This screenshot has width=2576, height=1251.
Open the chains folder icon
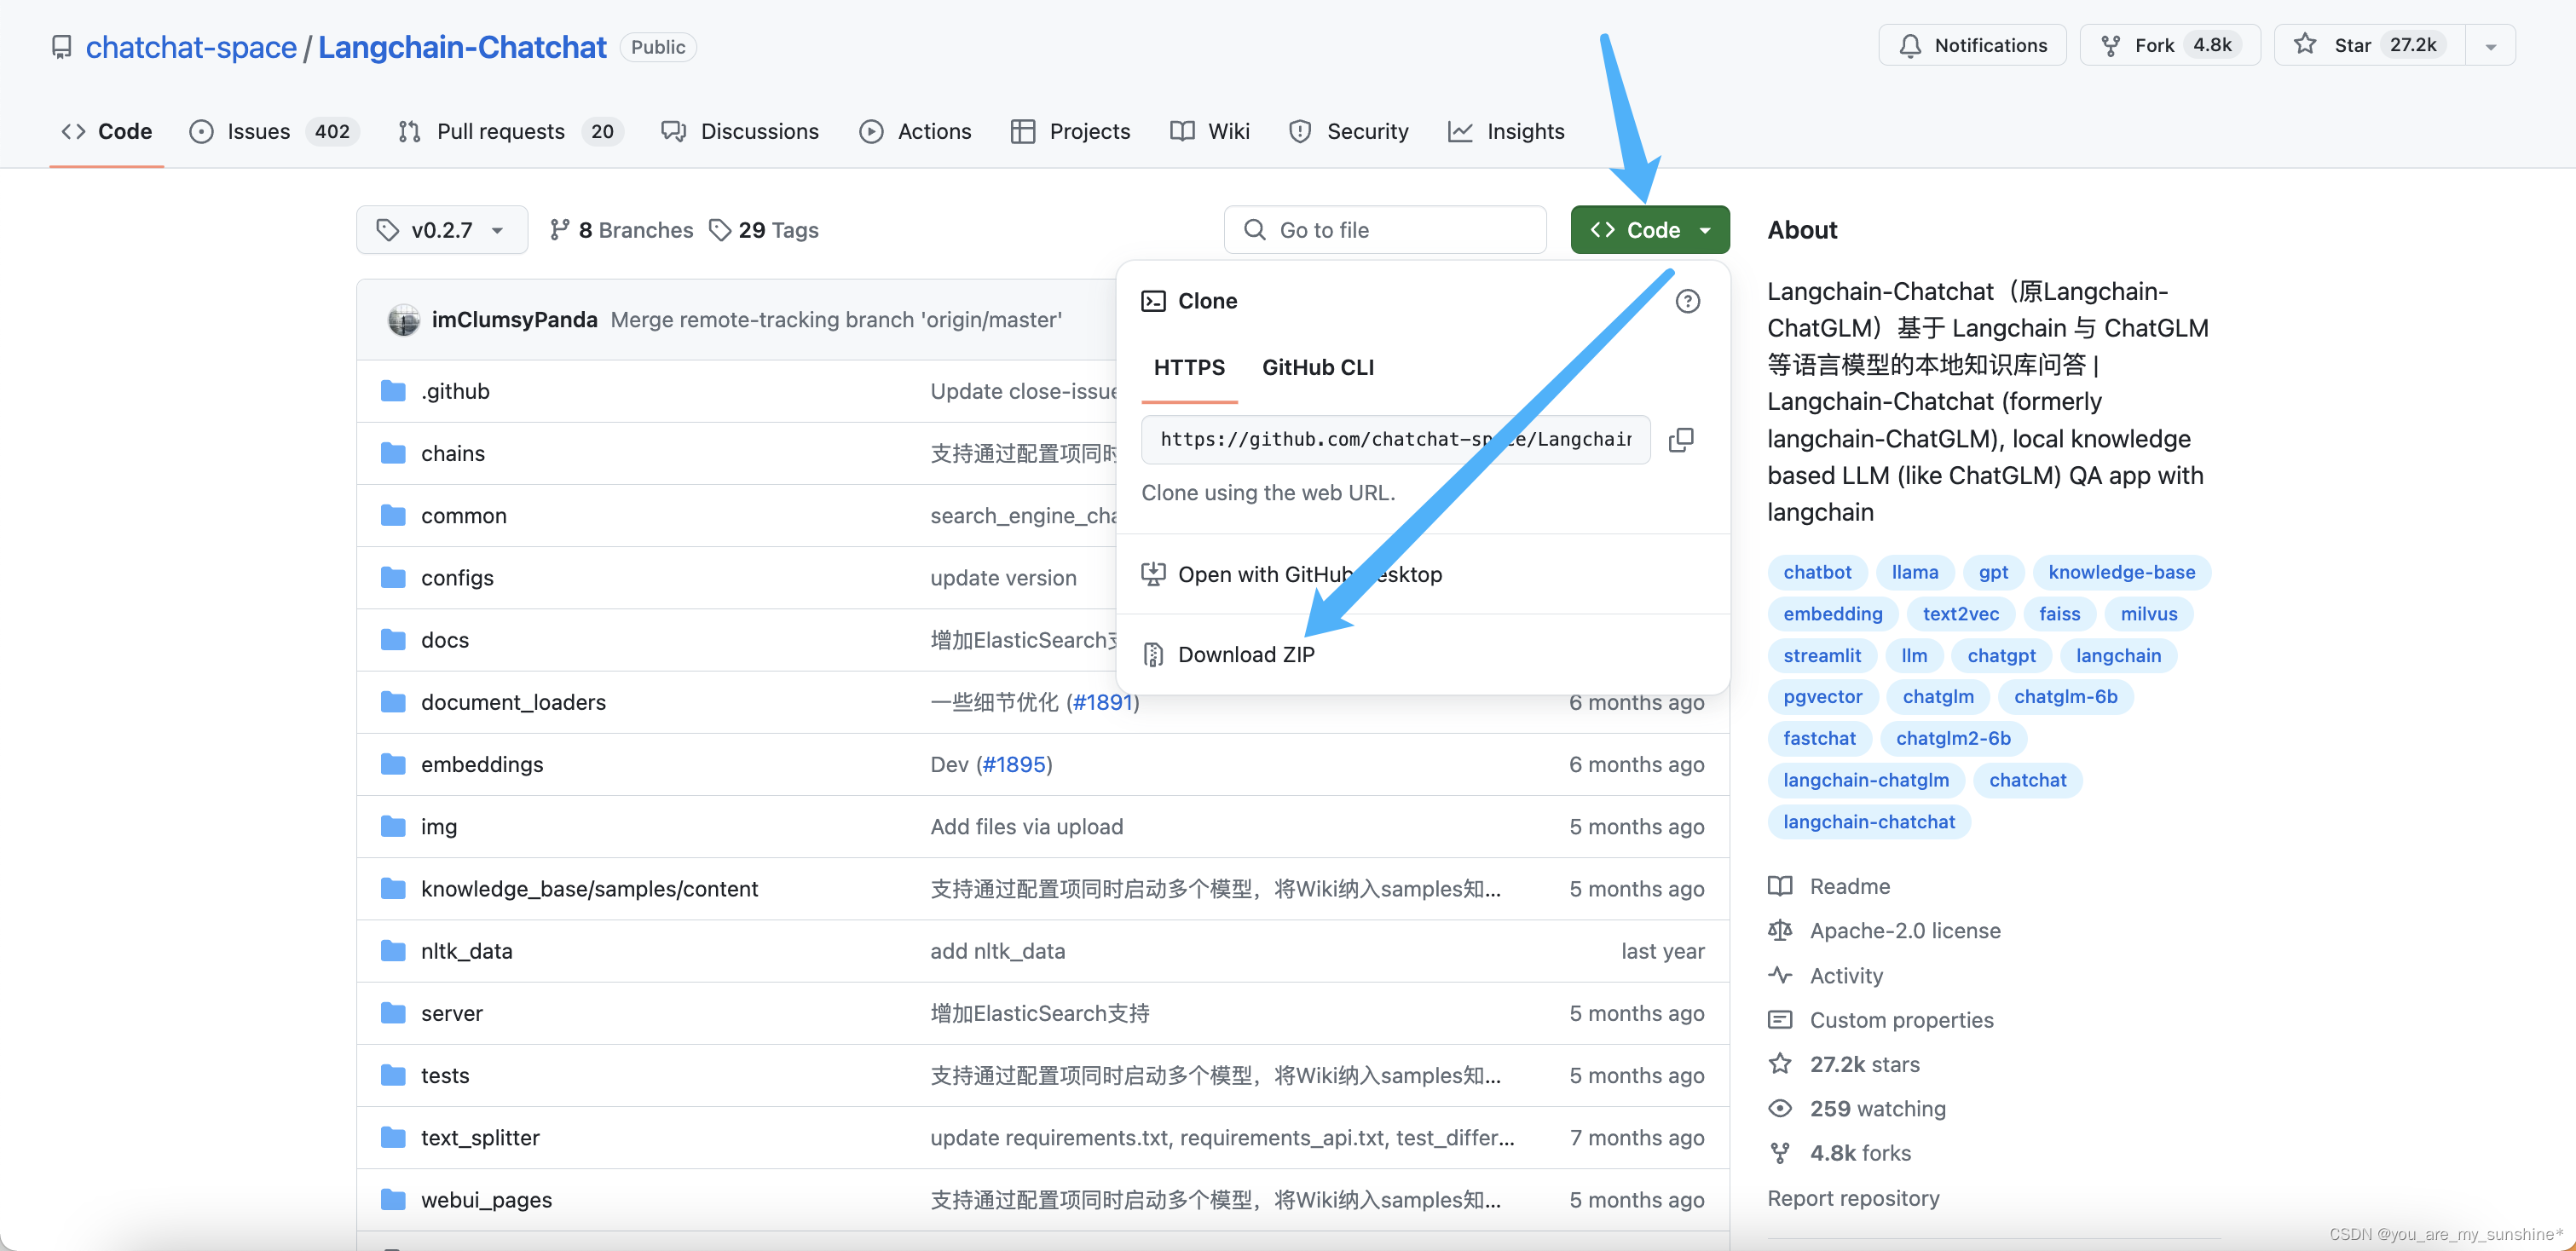(393, 453)
